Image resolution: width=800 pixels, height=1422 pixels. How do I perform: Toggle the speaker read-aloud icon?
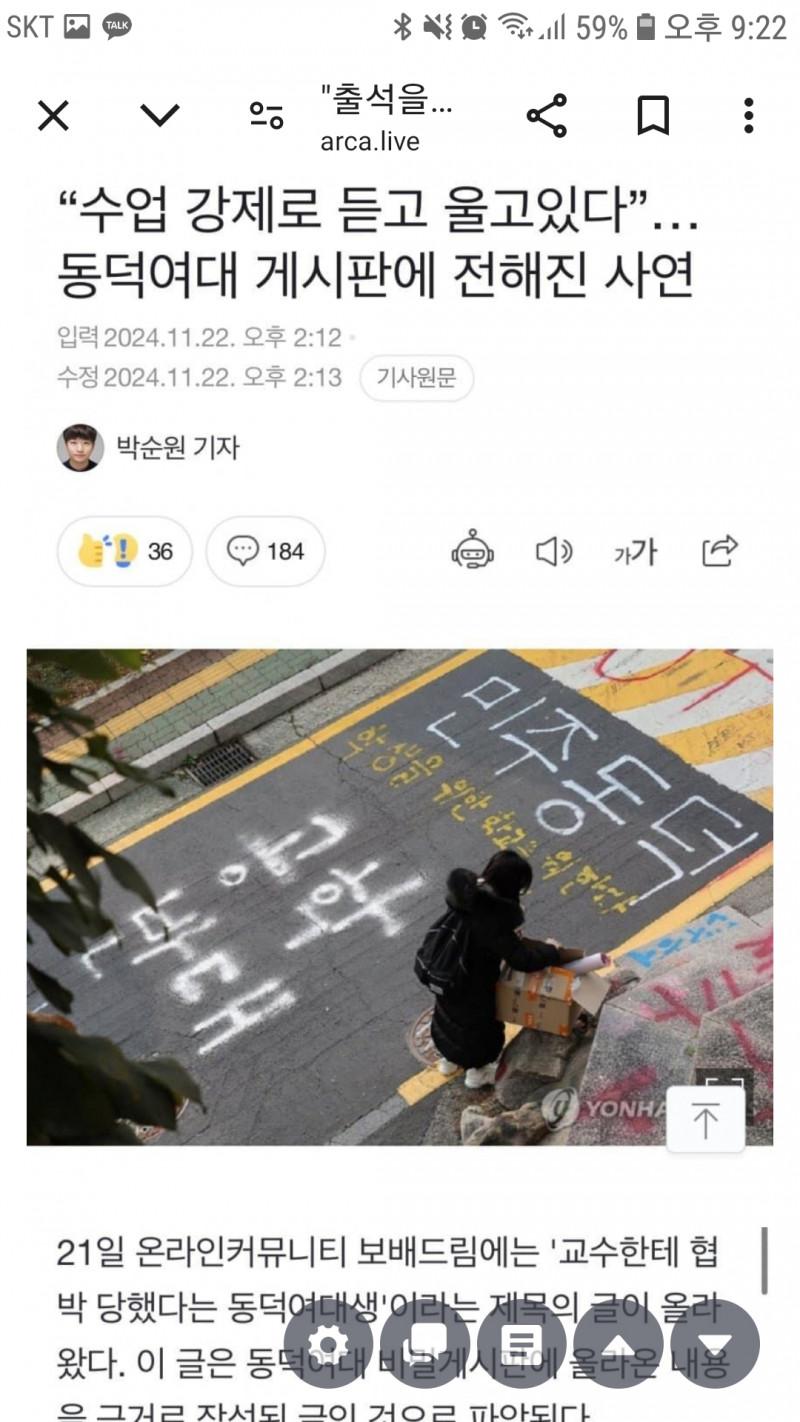554,551
